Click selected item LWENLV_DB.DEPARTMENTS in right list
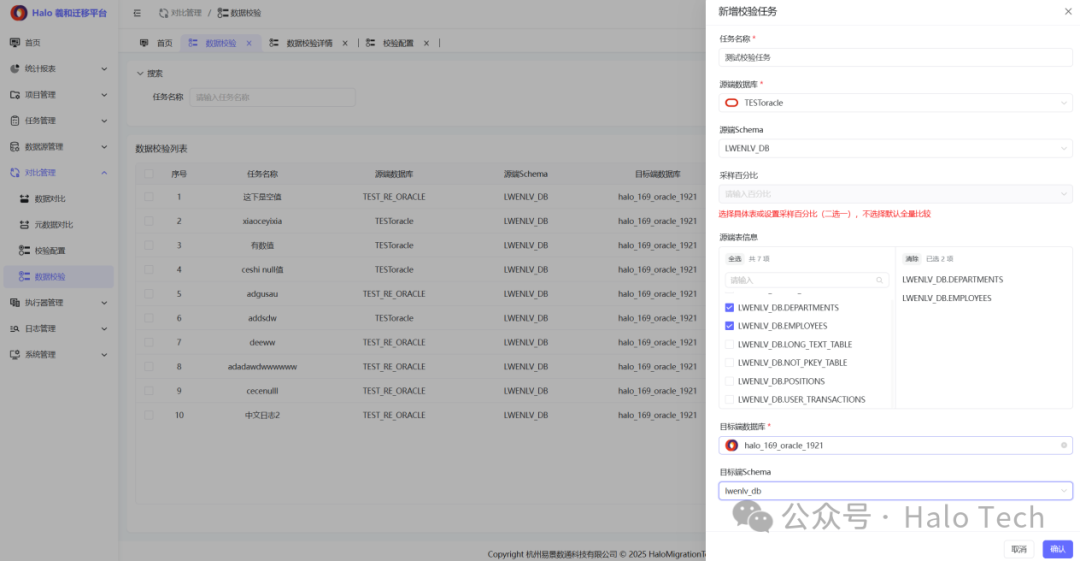The height and width of the screenshot is (561, 1080). click(x=953, y=280)
